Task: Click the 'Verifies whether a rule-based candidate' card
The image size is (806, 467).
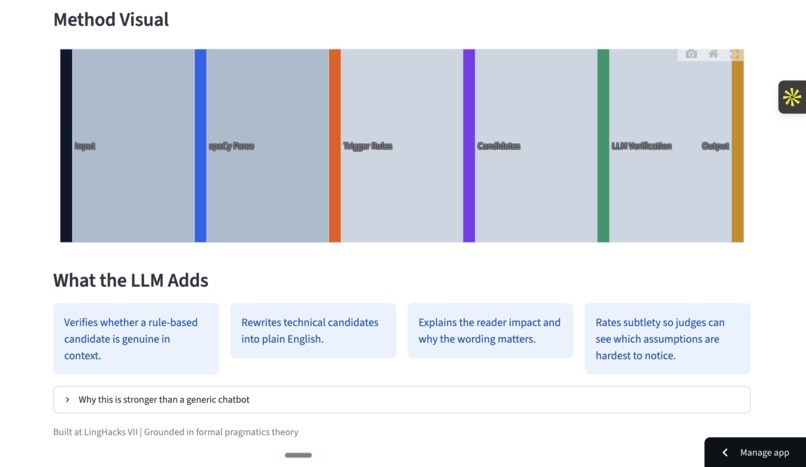Action: coord(136,339)
